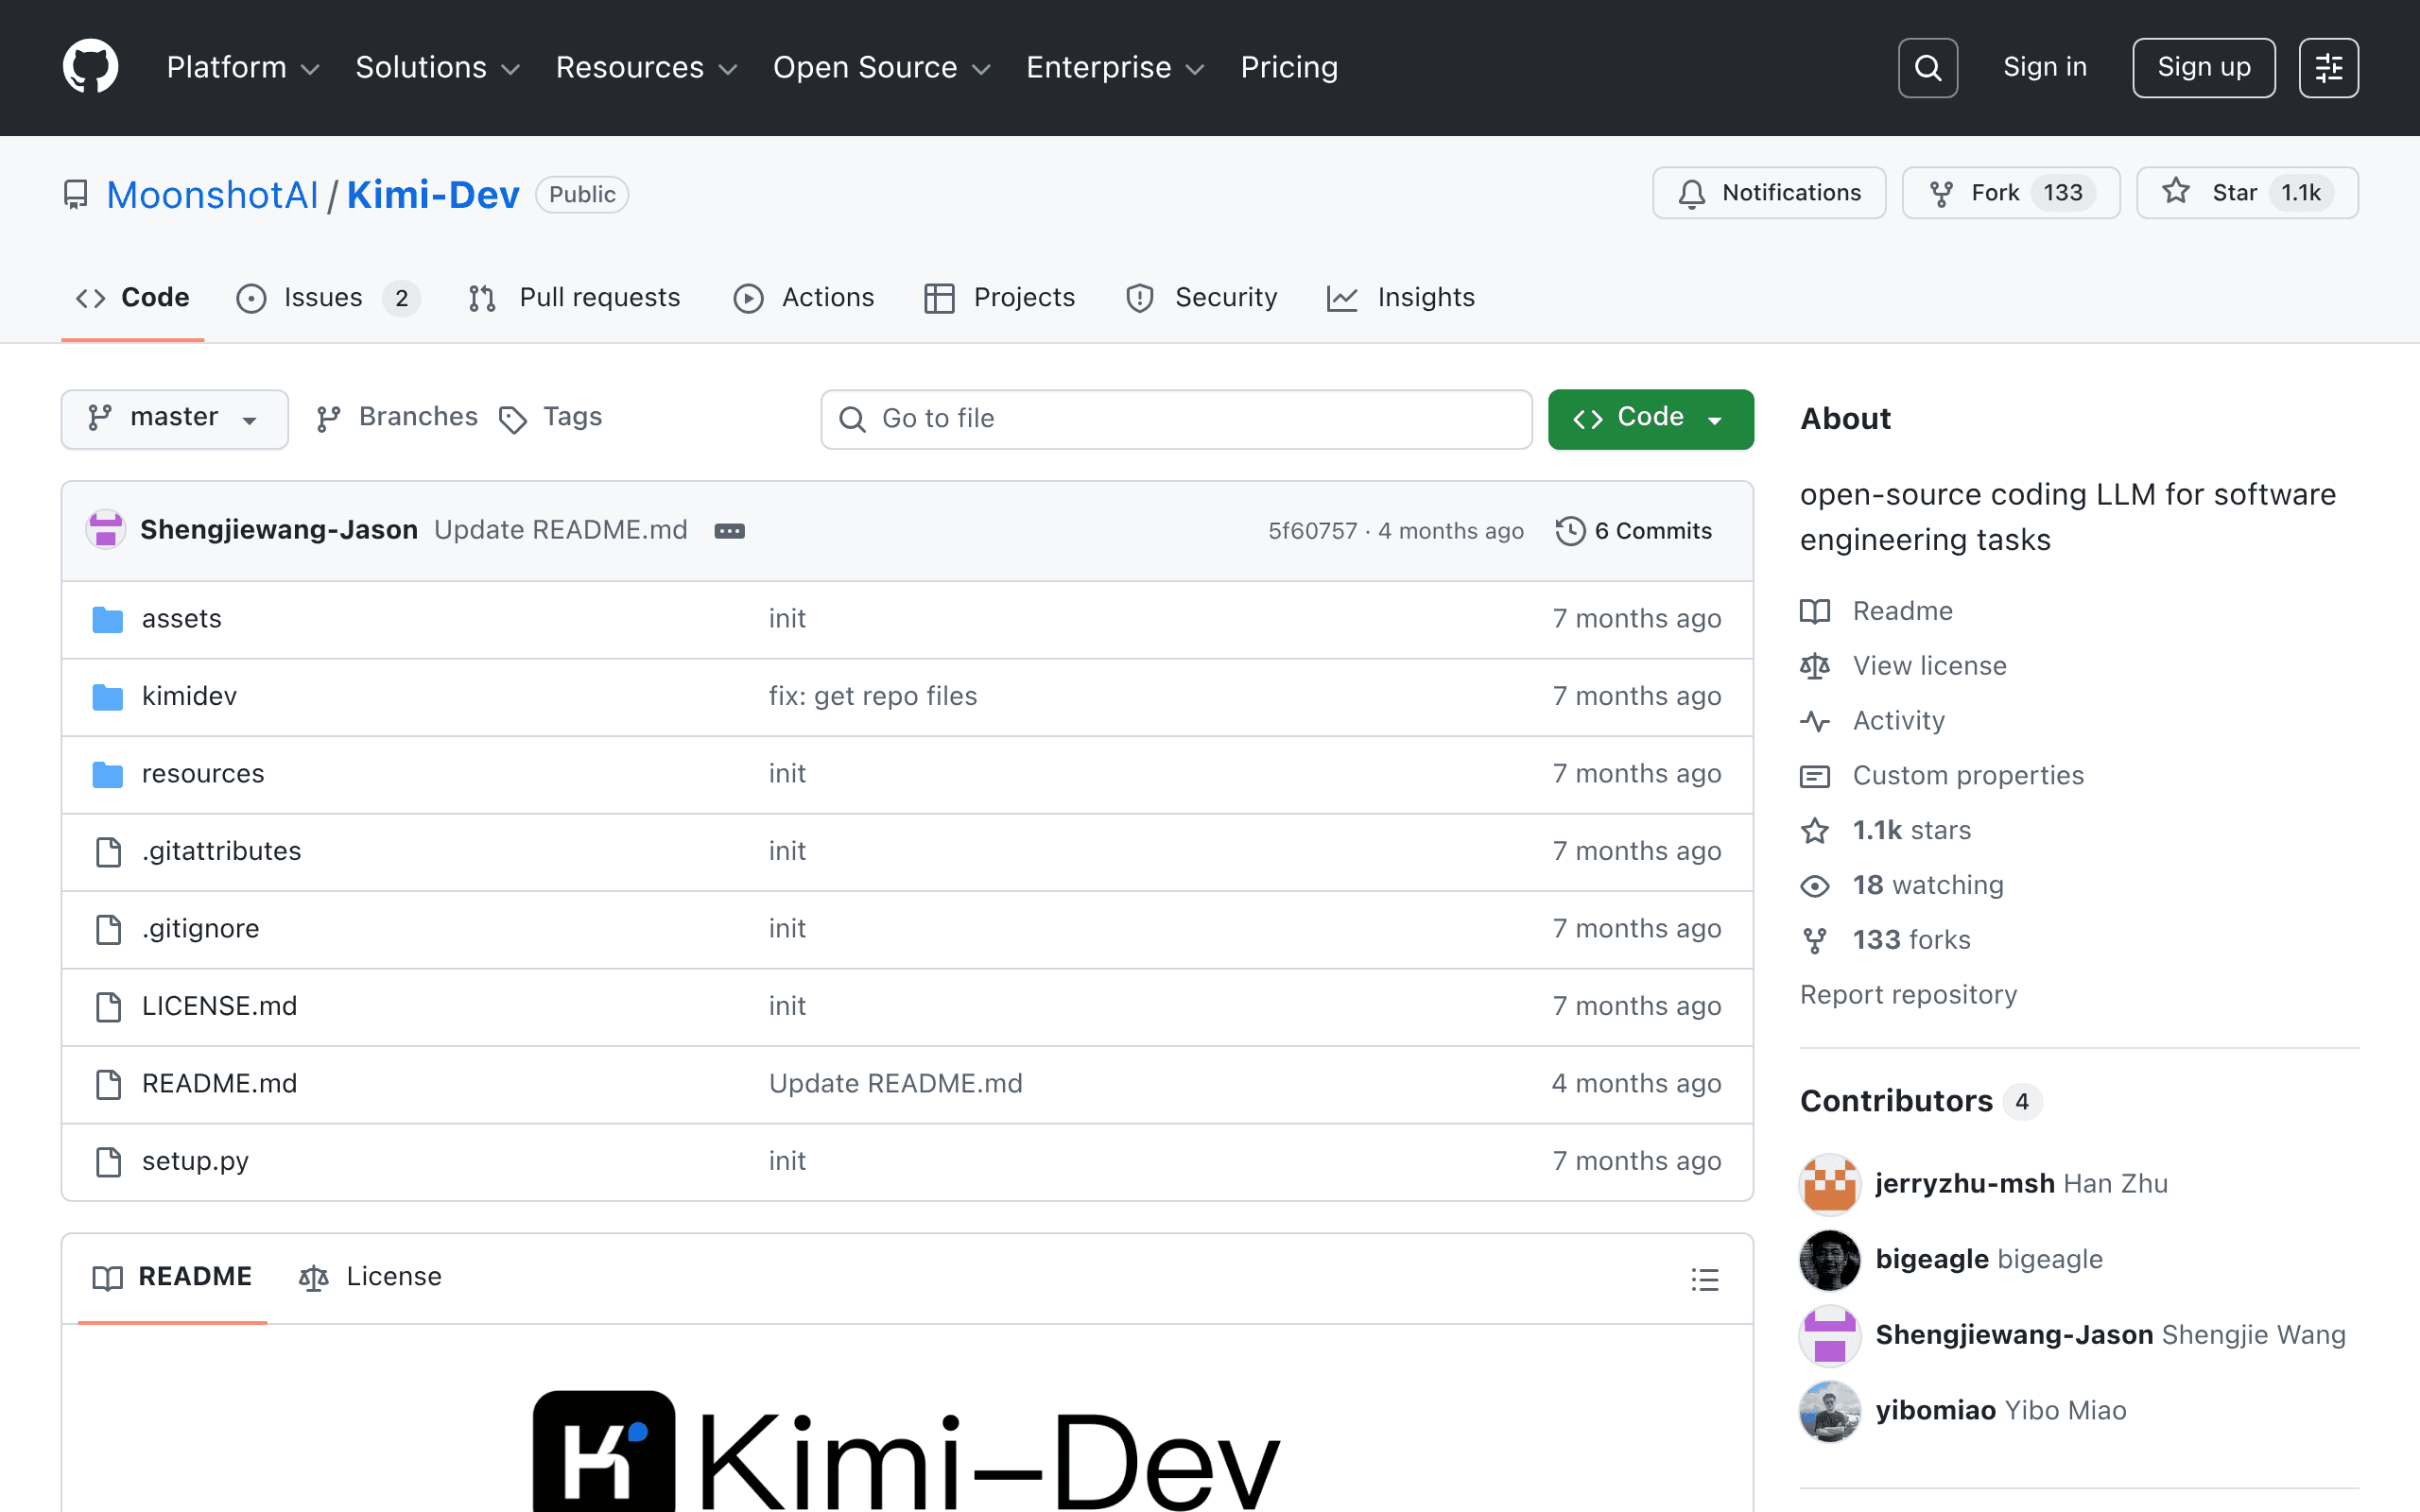
Task: Star the Kimi-Dev repository
Action: point(2247,193)
